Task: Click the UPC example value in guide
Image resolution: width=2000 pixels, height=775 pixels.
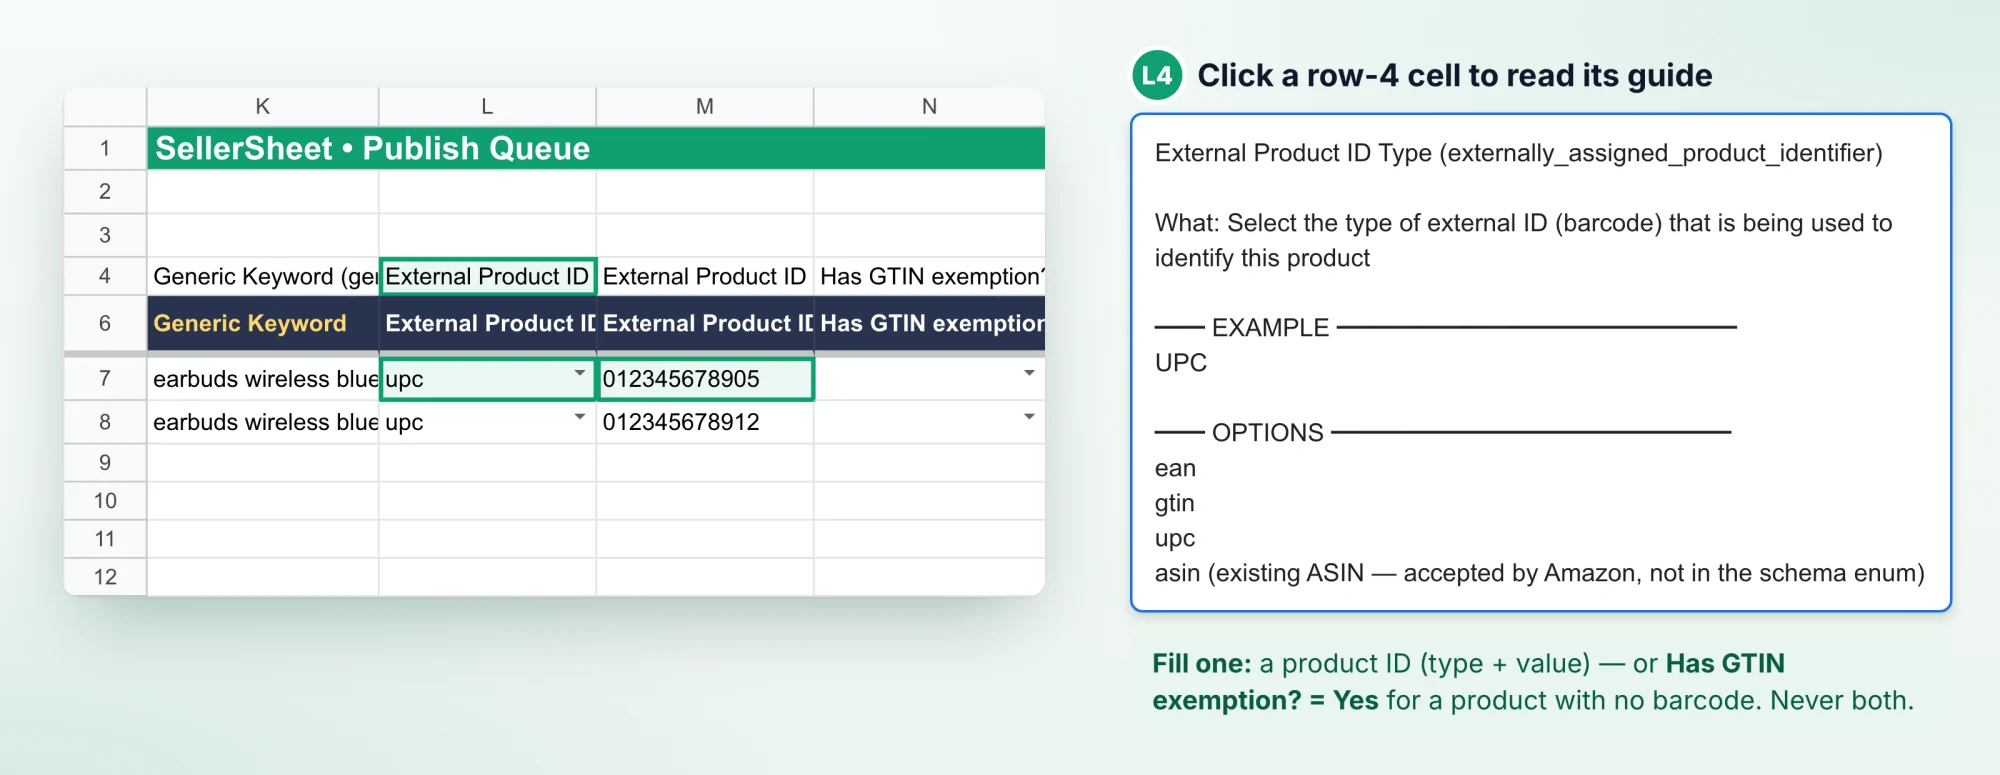Action: point(1181,362)
